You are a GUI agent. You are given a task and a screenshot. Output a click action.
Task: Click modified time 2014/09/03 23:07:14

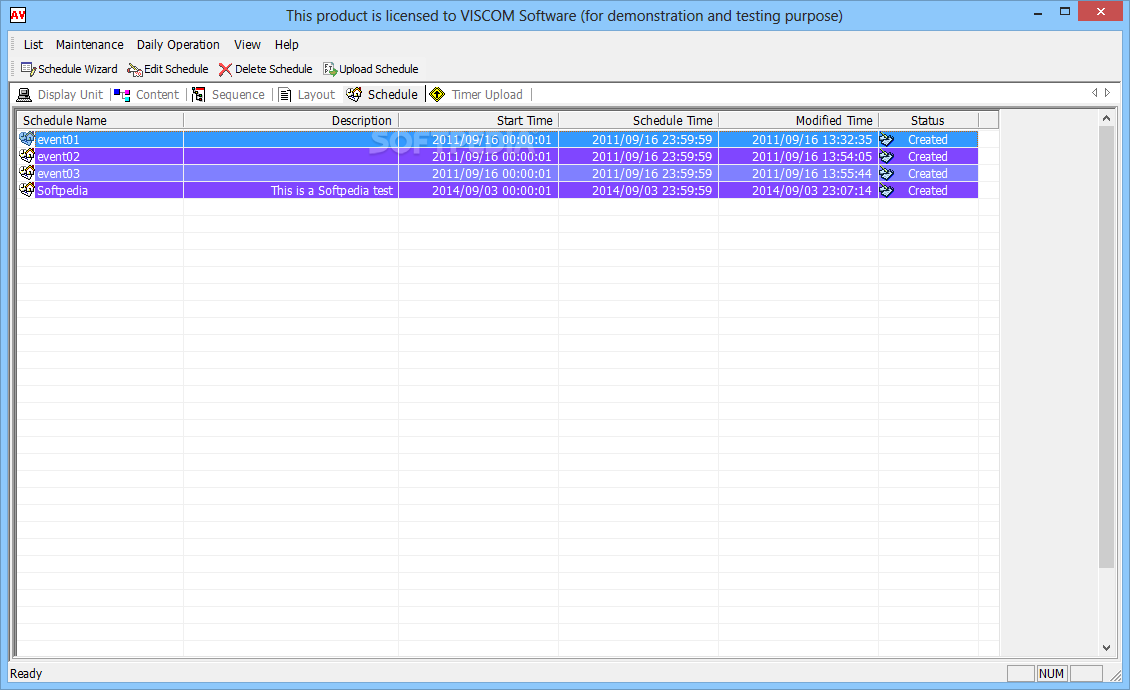811,190
